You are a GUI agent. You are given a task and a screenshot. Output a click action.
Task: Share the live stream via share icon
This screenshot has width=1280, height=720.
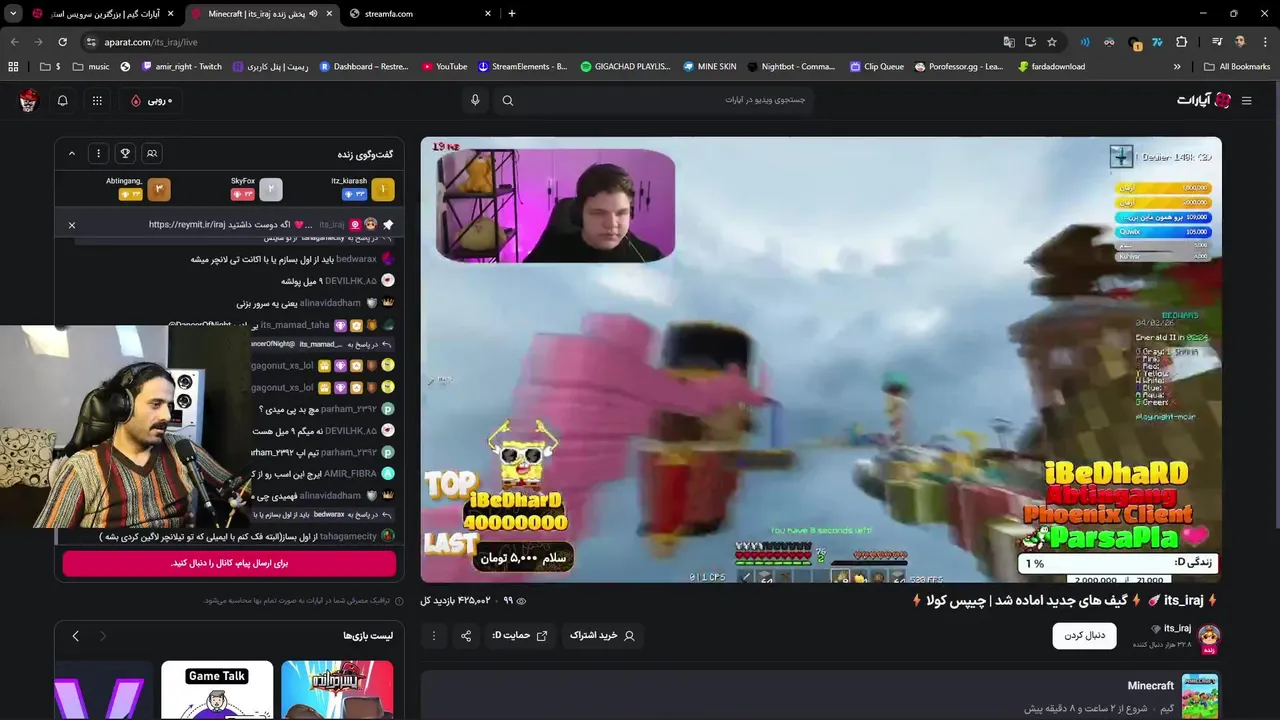click(x=466, y=635)
